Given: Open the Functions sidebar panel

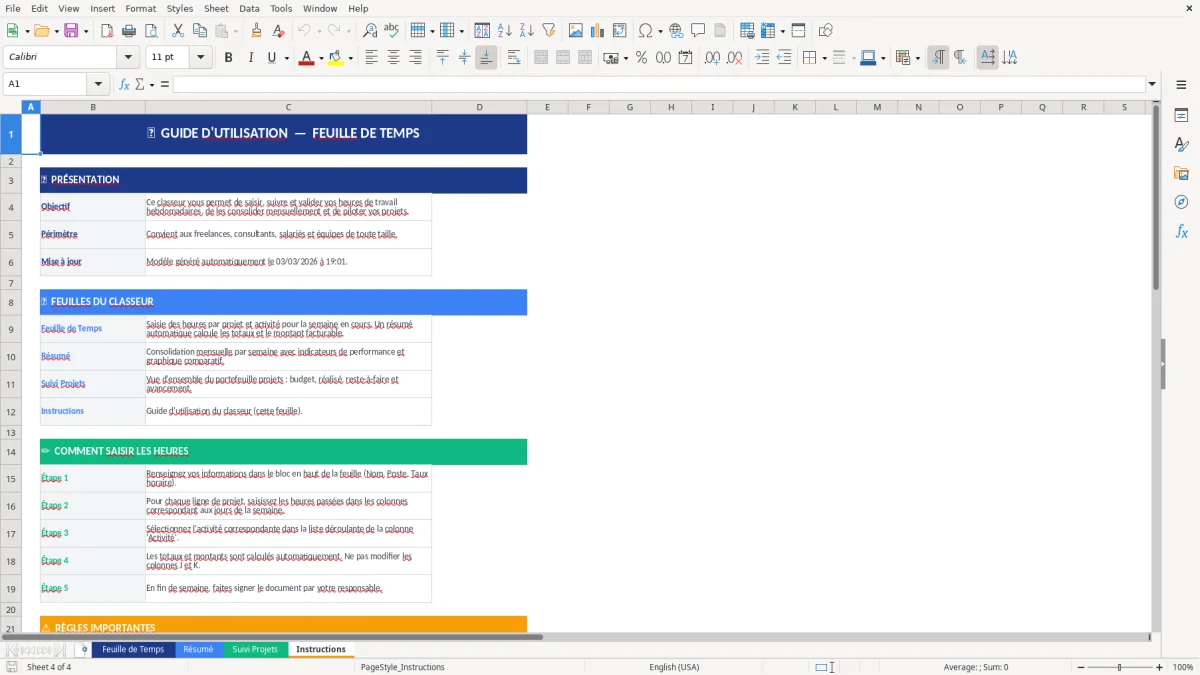Looking at the screenshot, I should (1181, 231).
